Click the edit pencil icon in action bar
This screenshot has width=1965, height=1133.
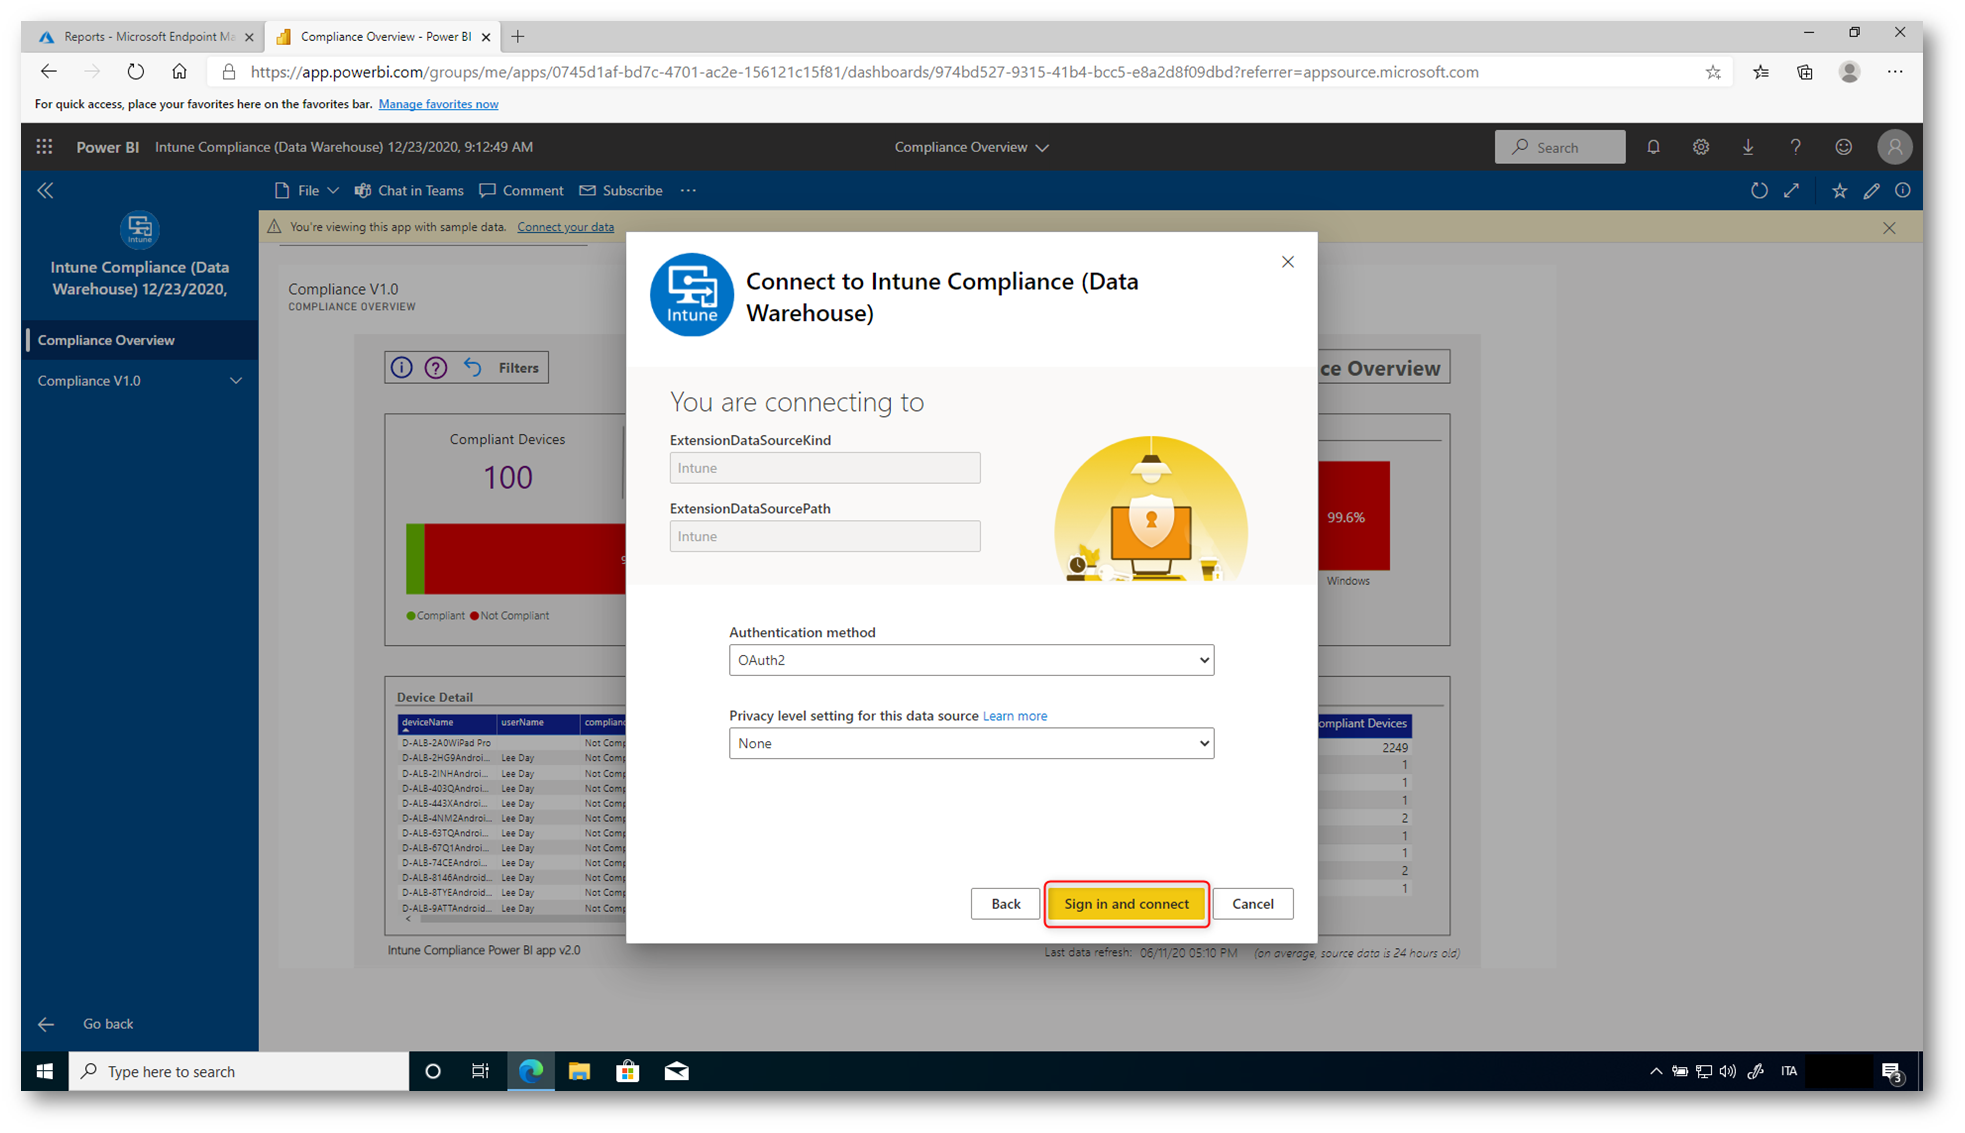point(1871,191)
